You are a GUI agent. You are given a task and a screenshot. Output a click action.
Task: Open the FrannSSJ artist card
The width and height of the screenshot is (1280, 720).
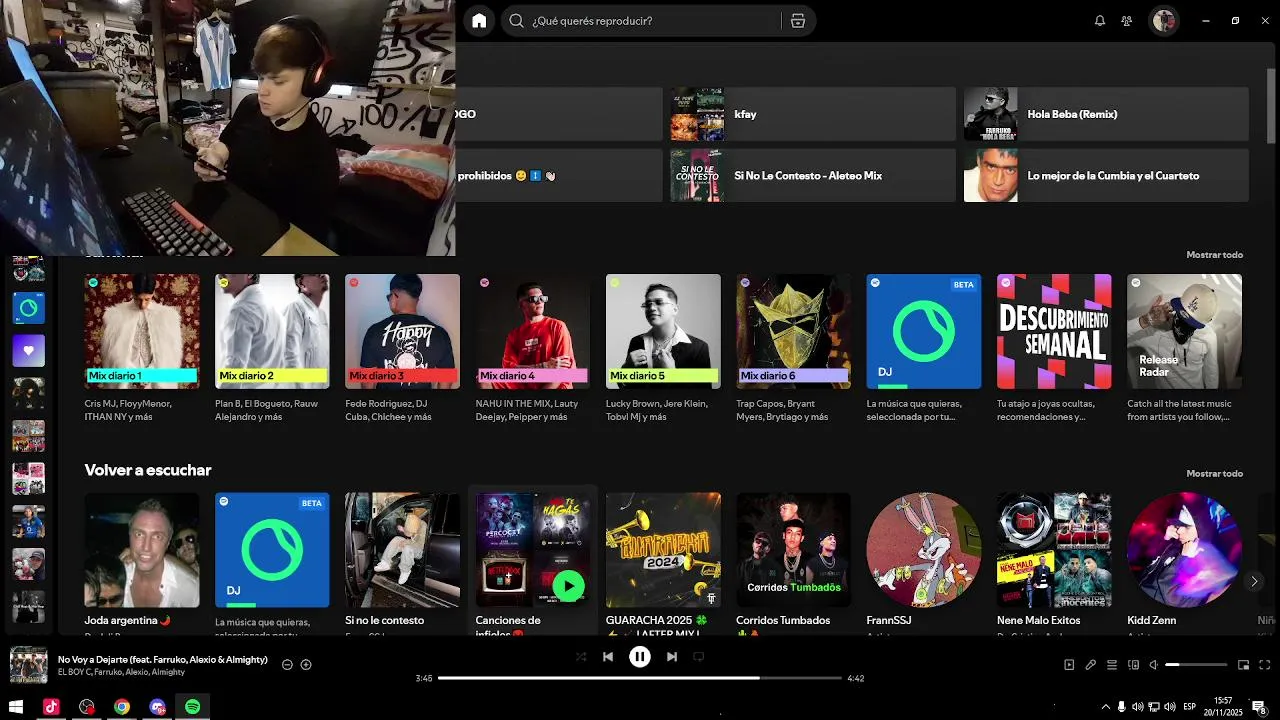coord(924,560)
